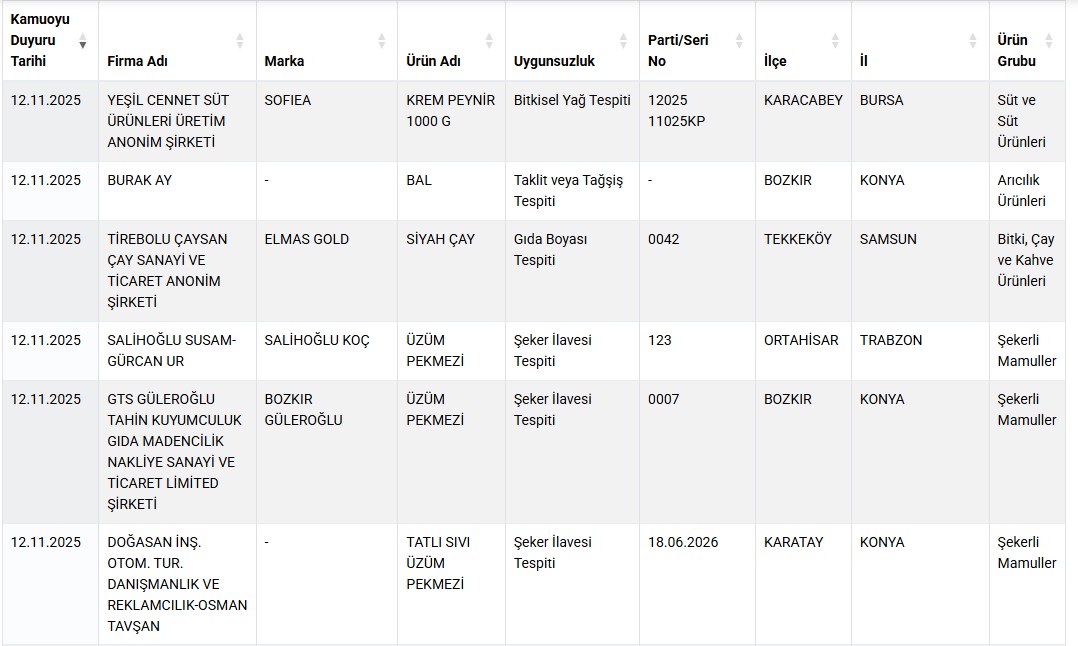Screen dimensions: 1078x646
Task: Click the Ürün Grubu sort arrows icon
Action: 1049,41
